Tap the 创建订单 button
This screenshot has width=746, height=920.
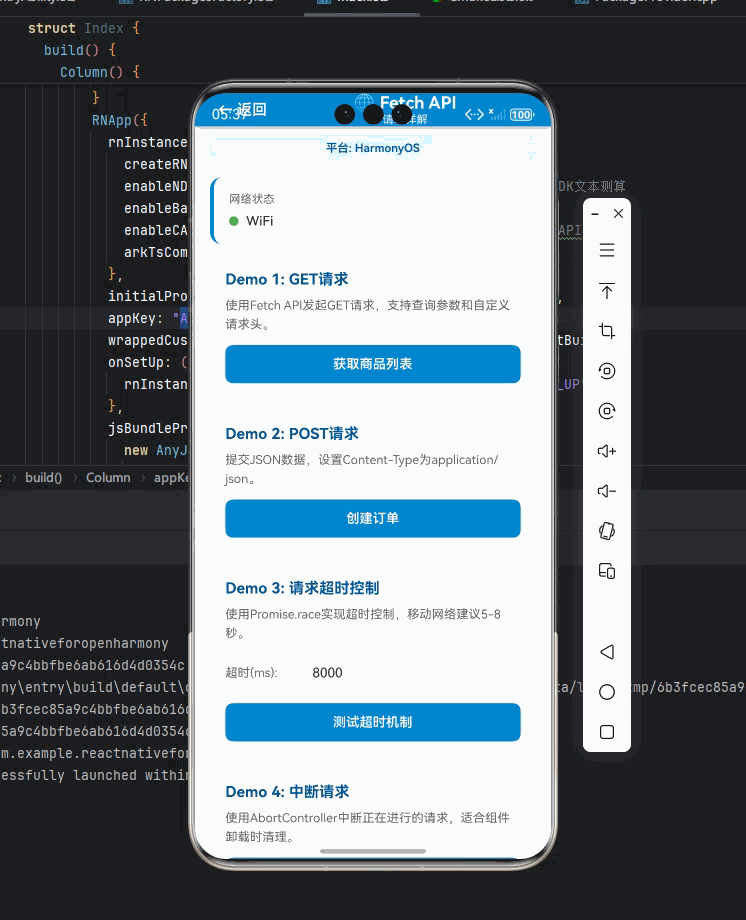click(x=373, y=518)
